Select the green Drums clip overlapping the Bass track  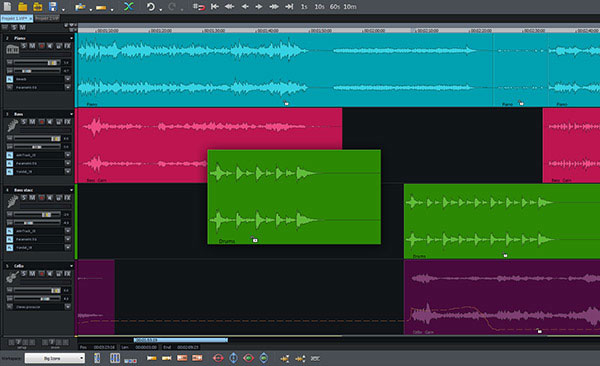[294, 197]
